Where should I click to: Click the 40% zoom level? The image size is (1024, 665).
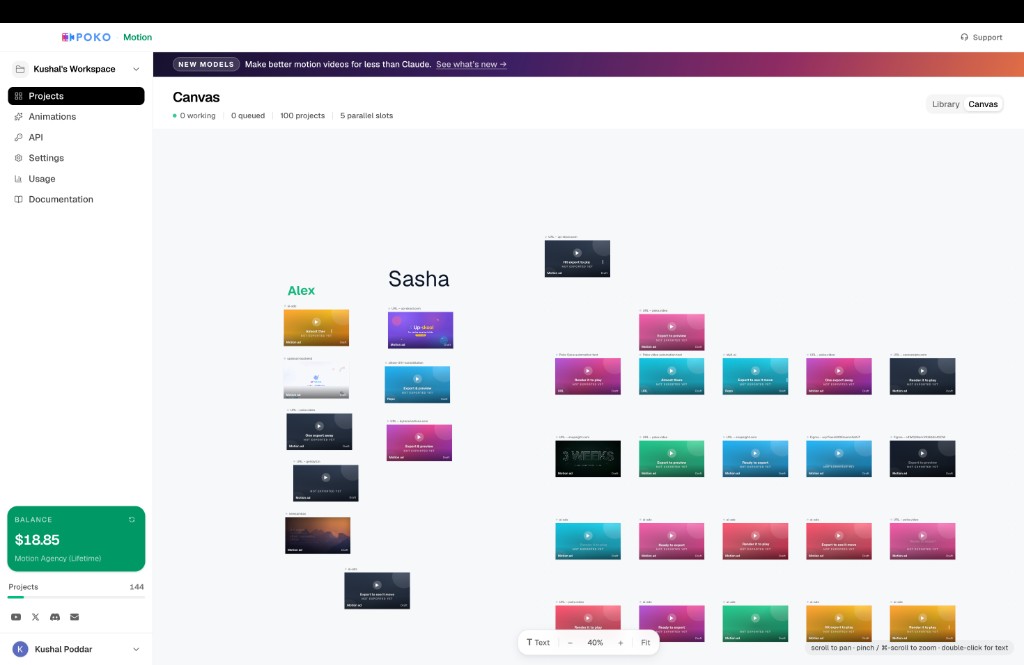coord(595,643)
